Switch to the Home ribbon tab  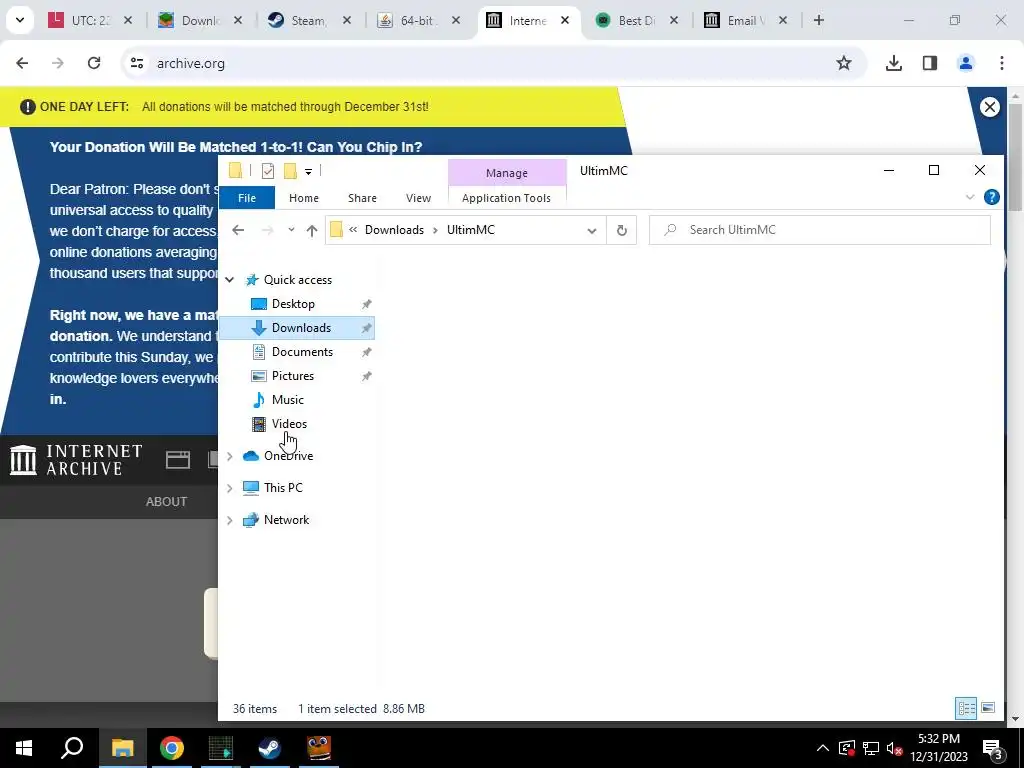(304, 198)
